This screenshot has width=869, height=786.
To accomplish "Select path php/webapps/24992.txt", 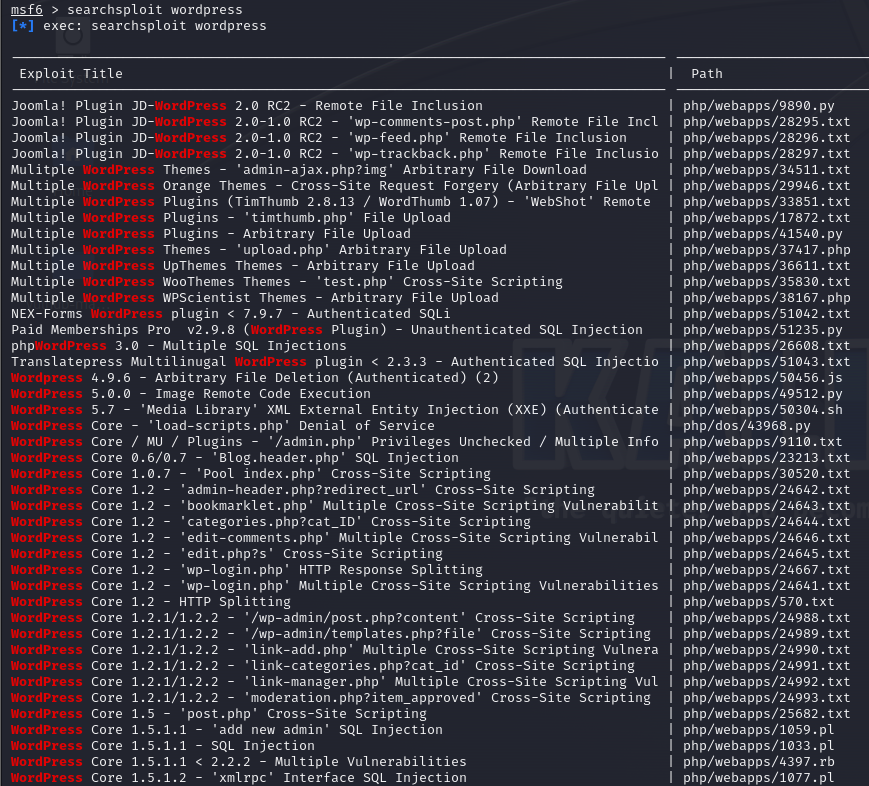I will (766, 682).
